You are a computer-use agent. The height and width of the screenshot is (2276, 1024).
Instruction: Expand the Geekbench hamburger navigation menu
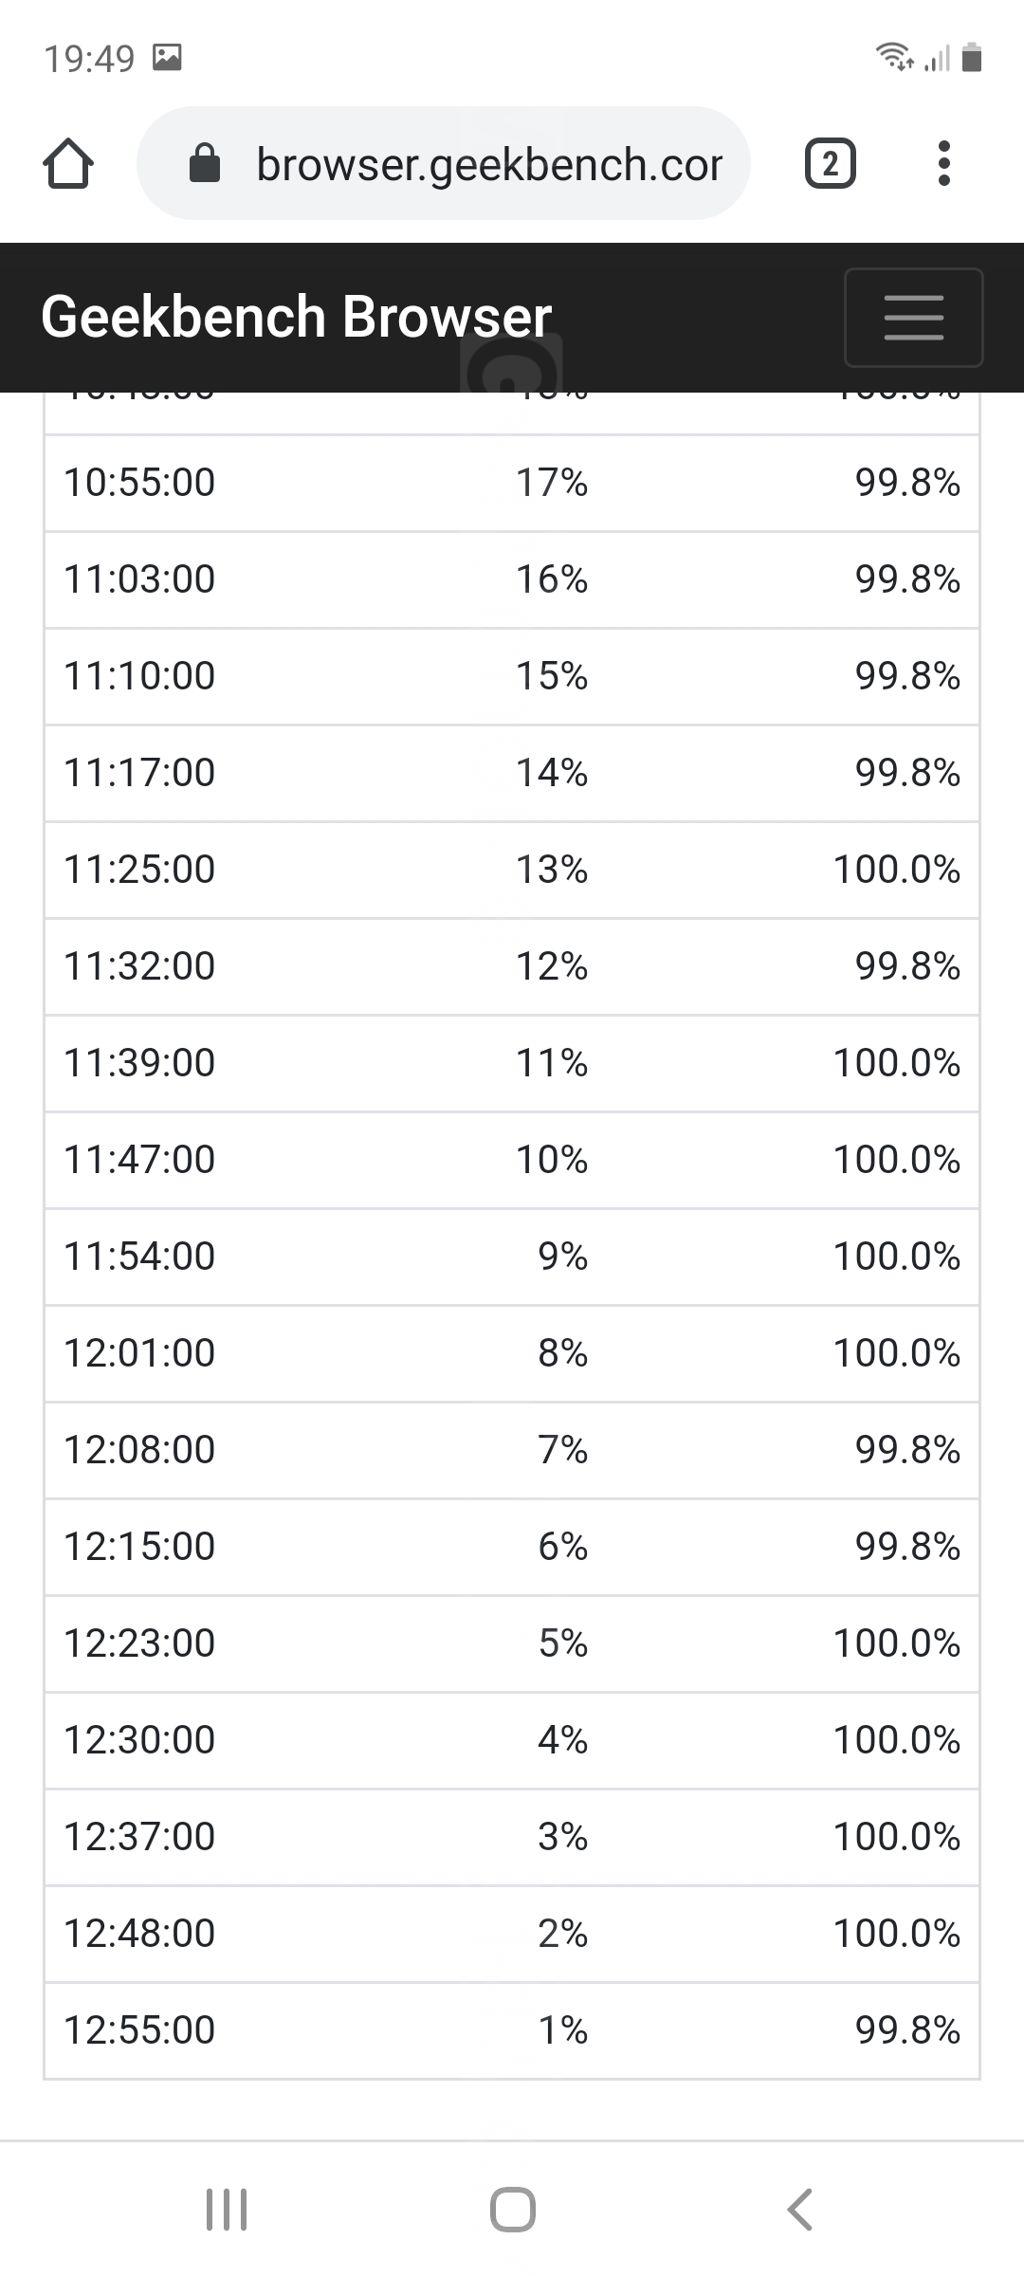pyautogui.click(x=913, y=317)
